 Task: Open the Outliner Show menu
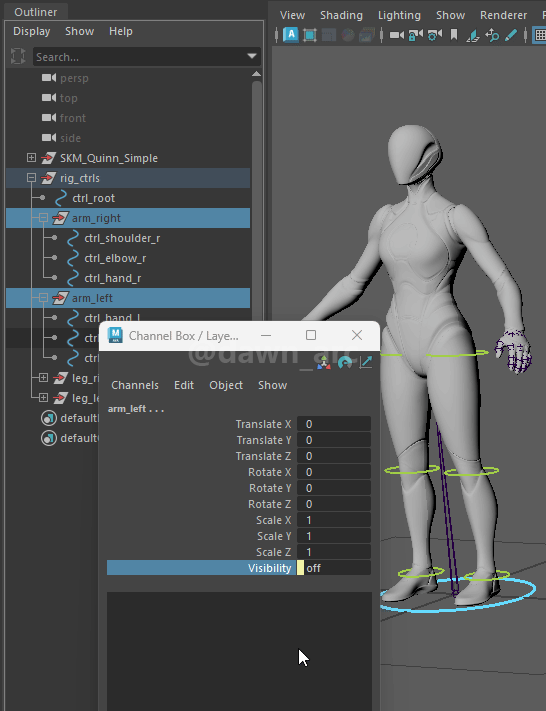79,31
